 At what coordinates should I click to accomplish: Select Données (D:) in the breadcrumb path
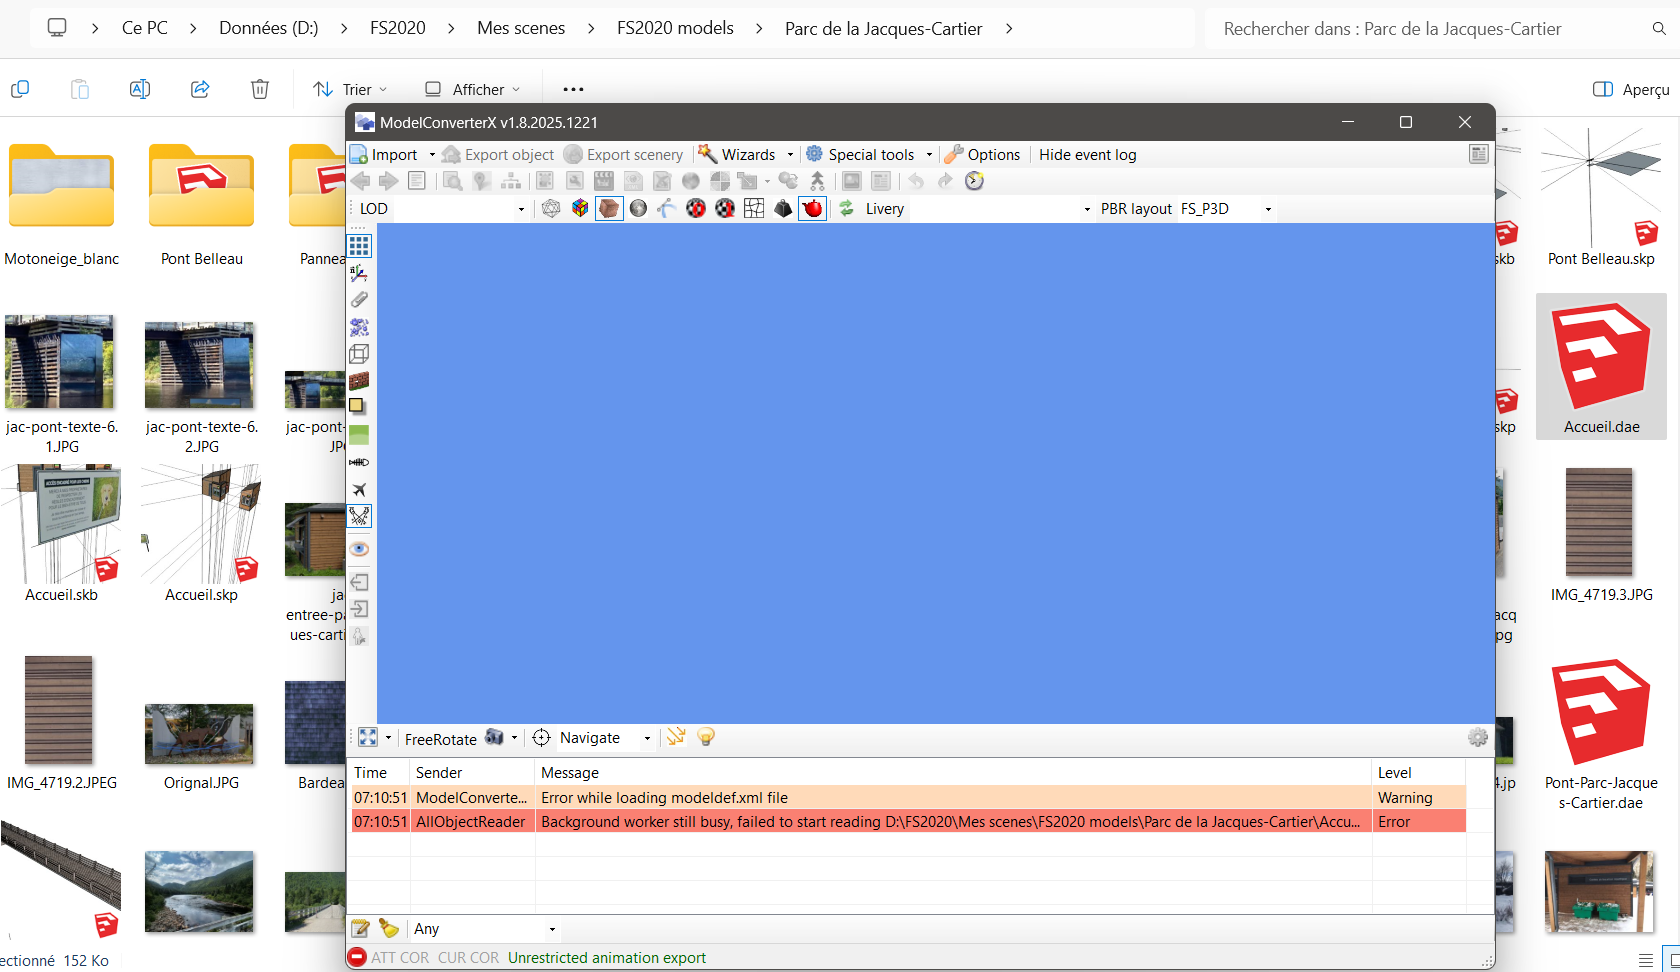(269, 28)
